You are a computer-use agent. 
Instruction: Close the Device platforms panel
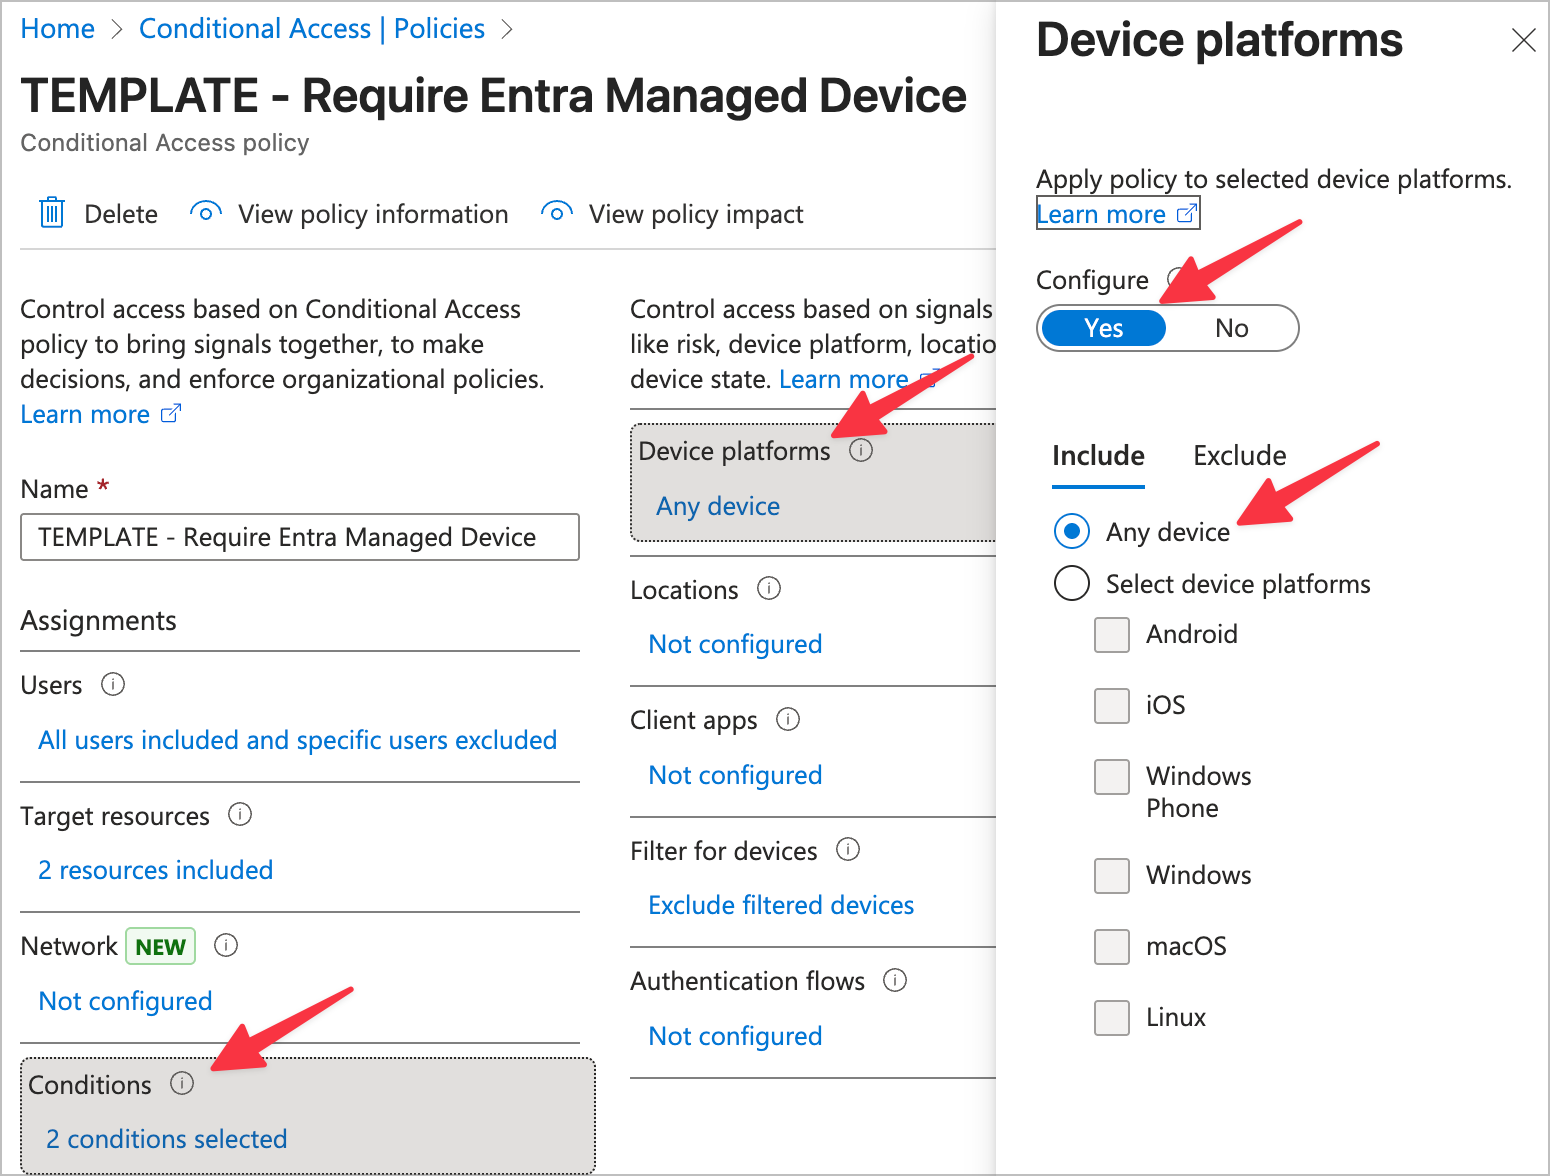1523,41
